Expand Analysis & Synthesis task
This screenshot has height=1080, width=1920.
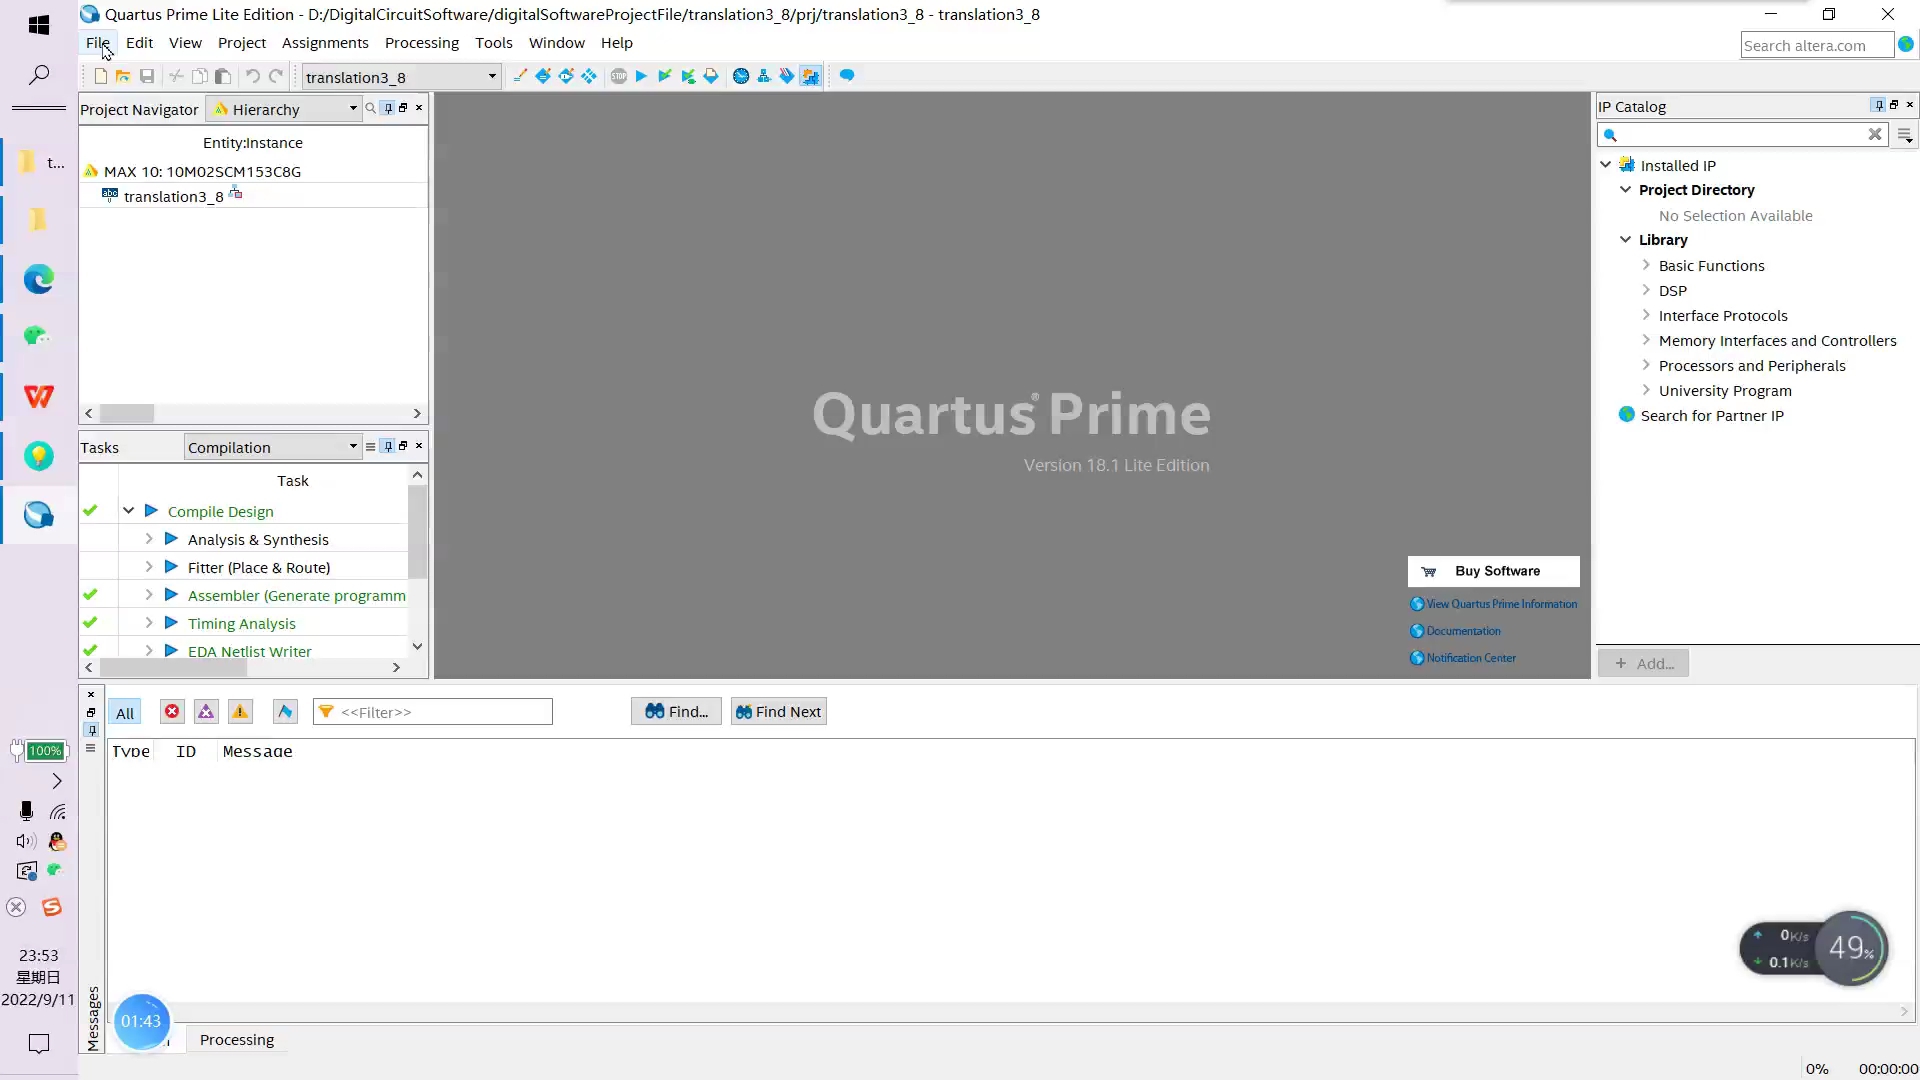click(149, 539)
